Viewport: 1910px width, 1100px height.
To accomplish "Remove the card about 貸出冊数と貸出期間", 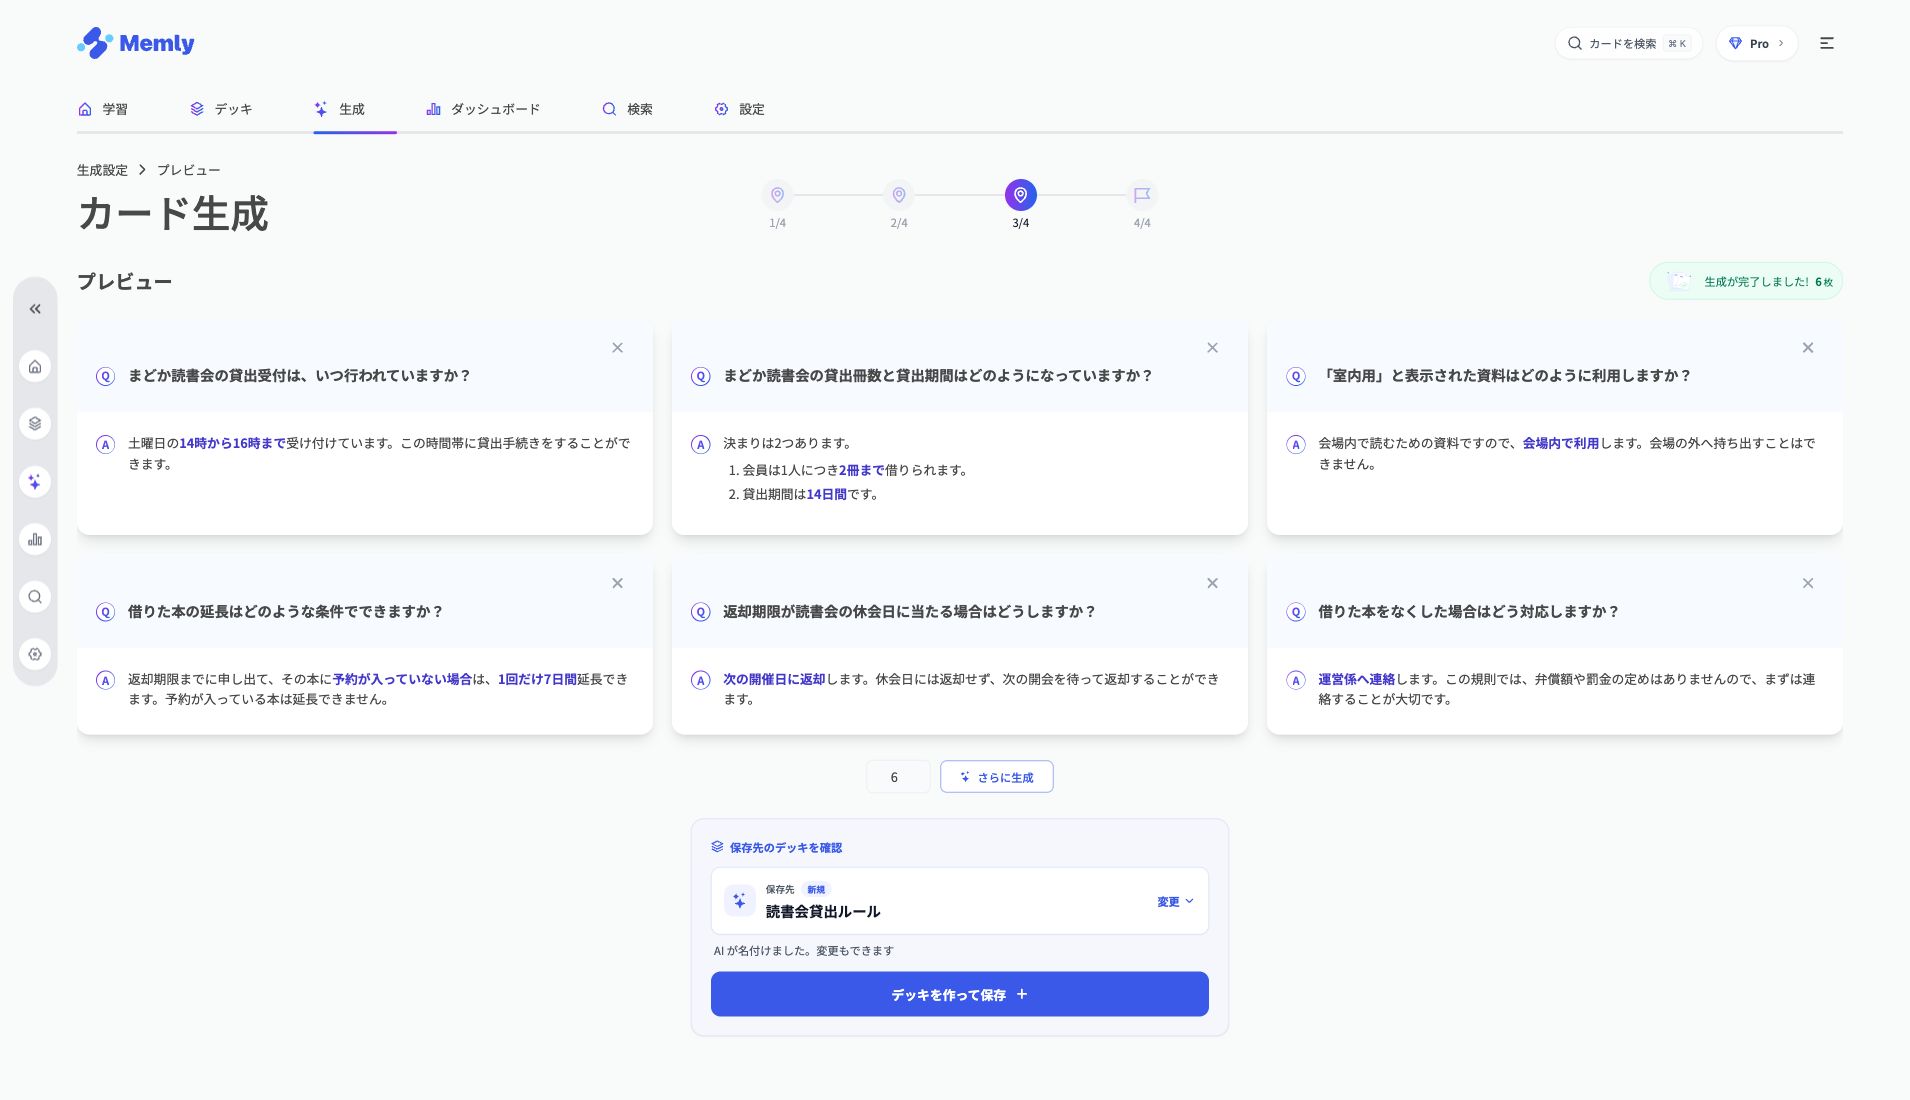I will click(1212, 348).
